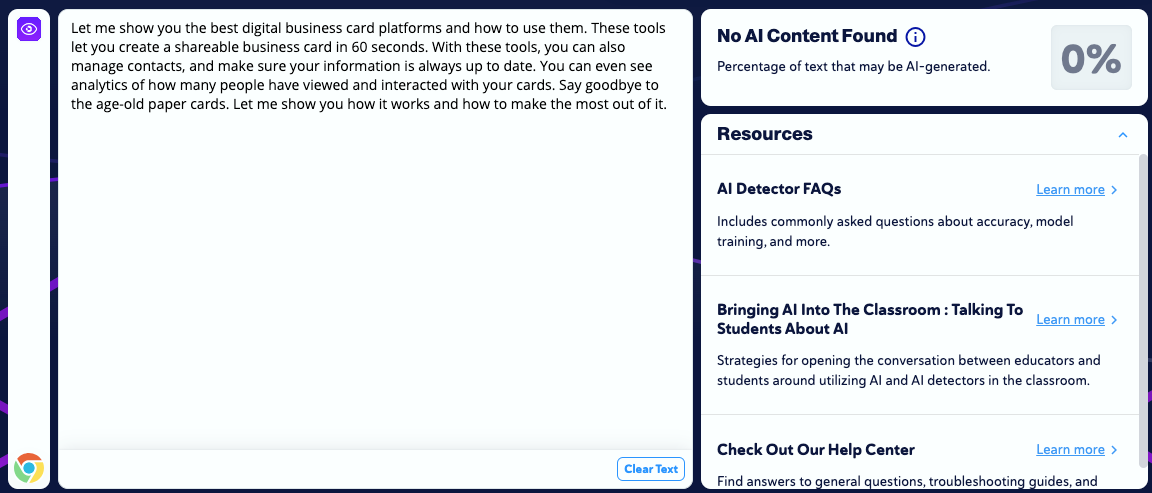
Task: Open Learn more for AI Detector FAQs
Action: 1070,190
